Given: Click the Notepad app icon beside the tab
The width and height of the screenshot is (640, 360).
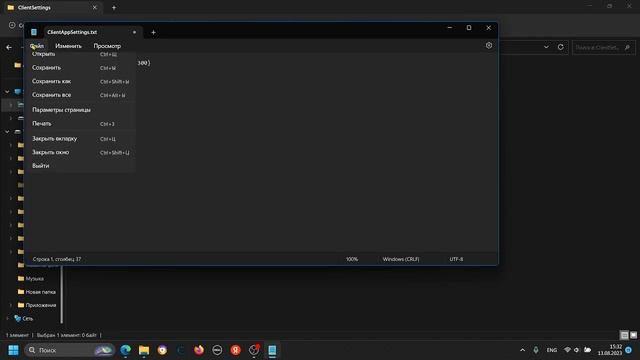Looking at the screenshot, I should pyautogui.click(x=34, y=32).
